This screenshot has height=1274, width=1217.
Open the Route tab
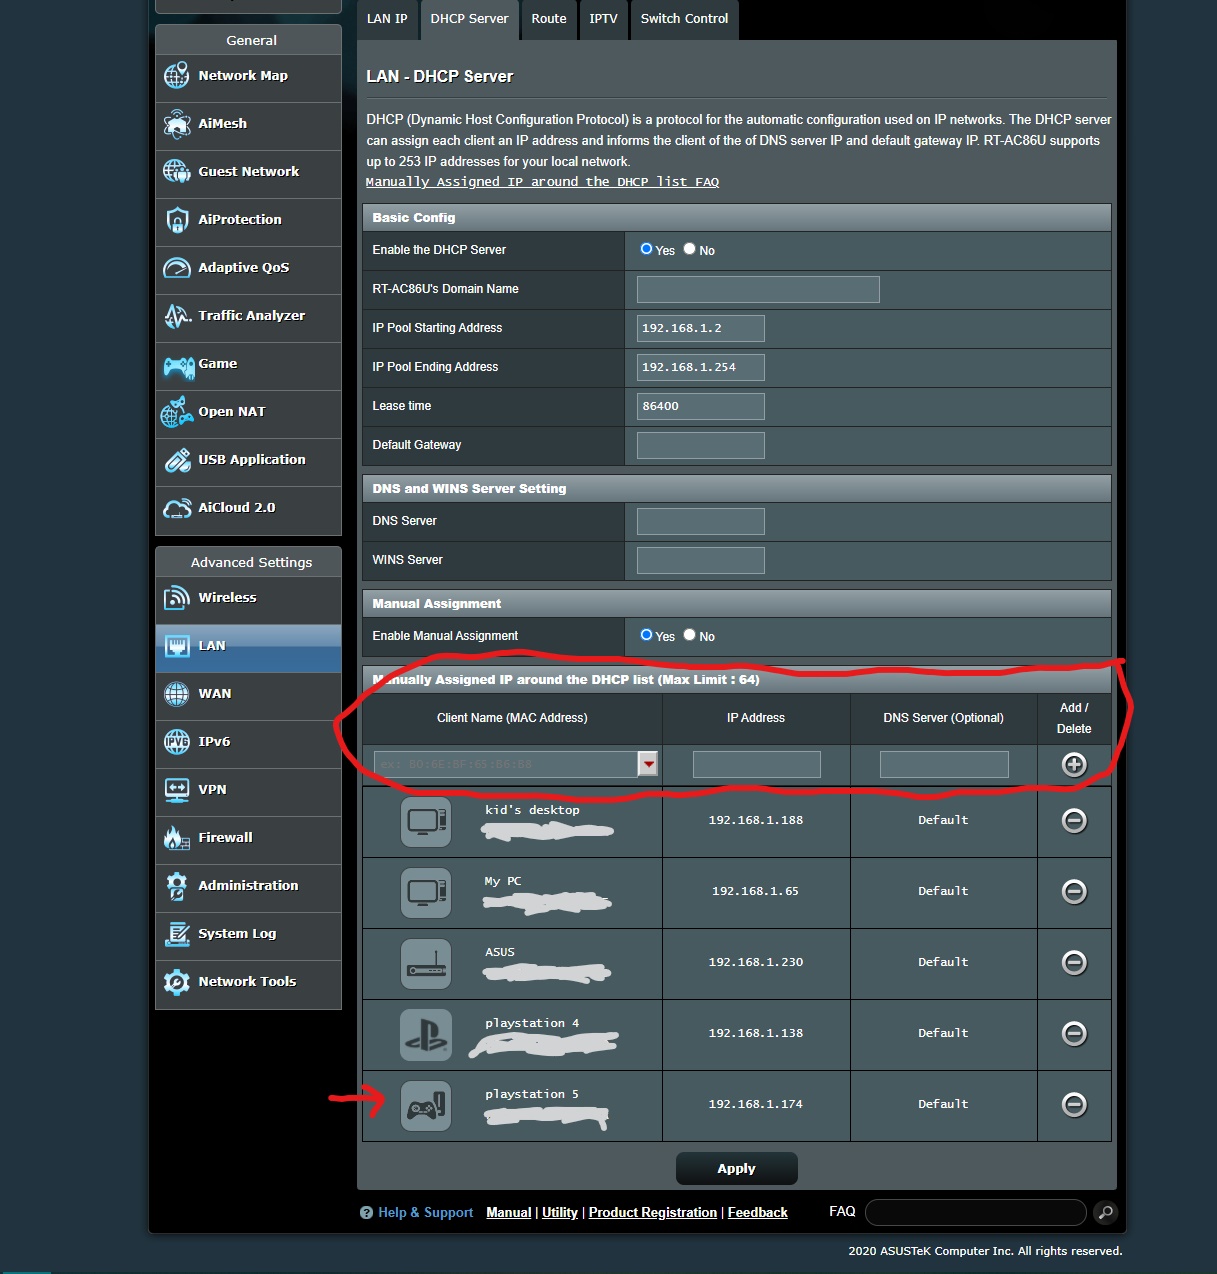549,19
